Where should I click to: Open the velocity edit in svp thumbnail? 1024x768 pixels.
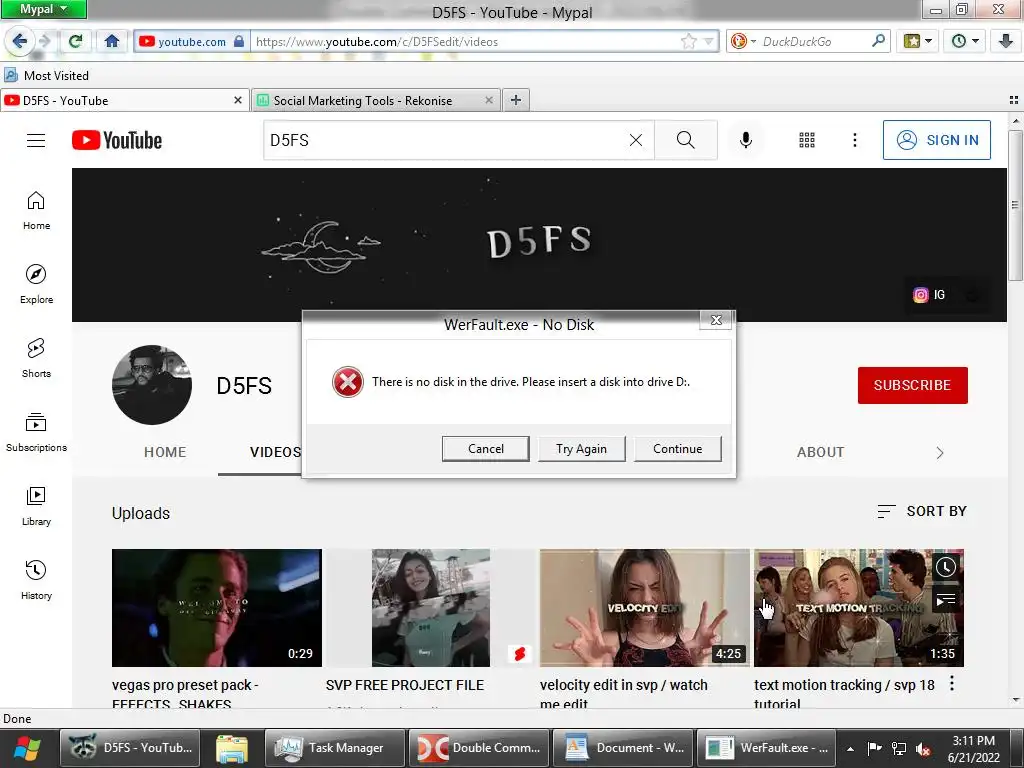pyautogui.click(x=645, y=607)
